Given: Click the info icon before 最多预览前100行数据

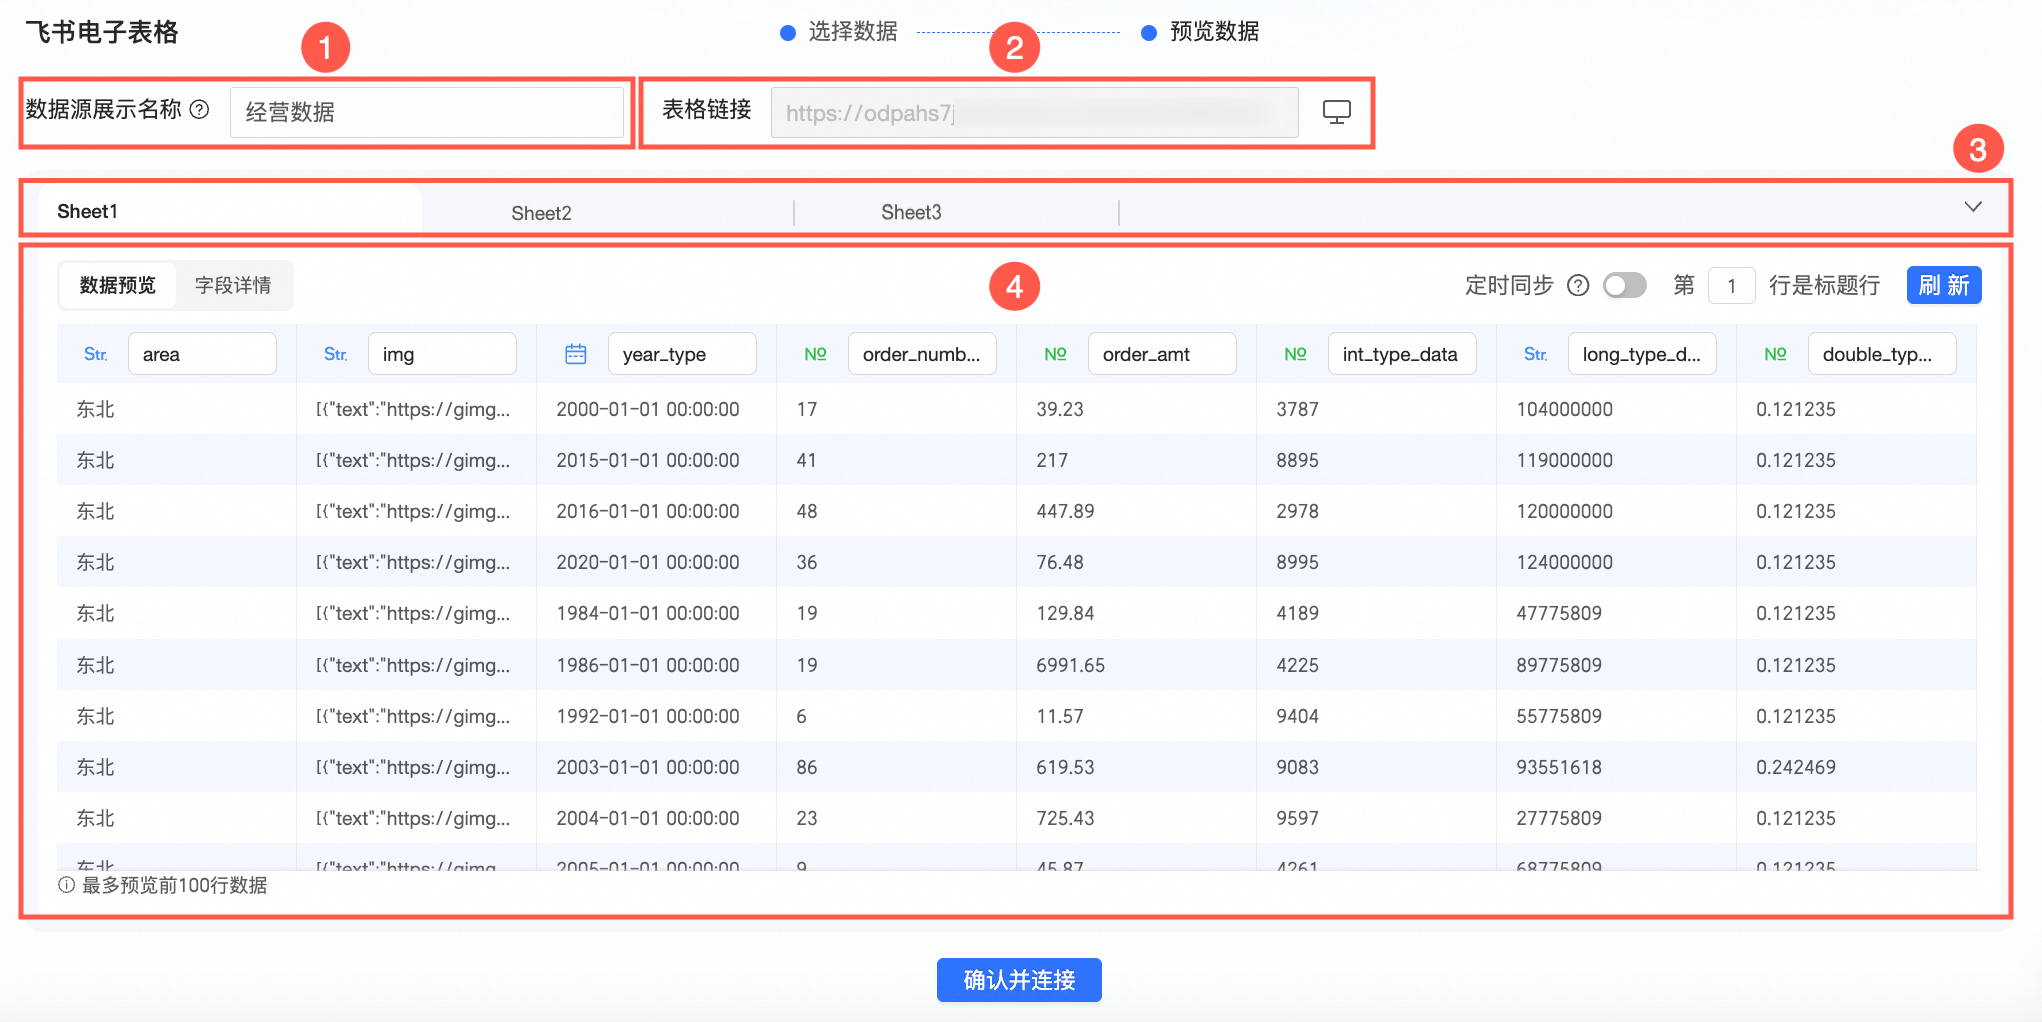Looking at the screenshot, I should pyautogui.click(x=66, y=885).
